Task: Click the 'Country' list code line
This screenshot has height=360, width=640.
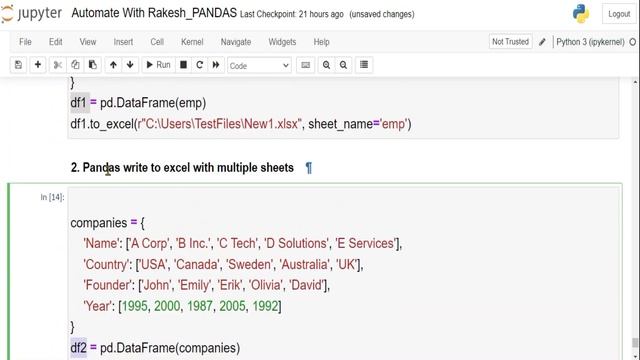Action: coord(223,264)
